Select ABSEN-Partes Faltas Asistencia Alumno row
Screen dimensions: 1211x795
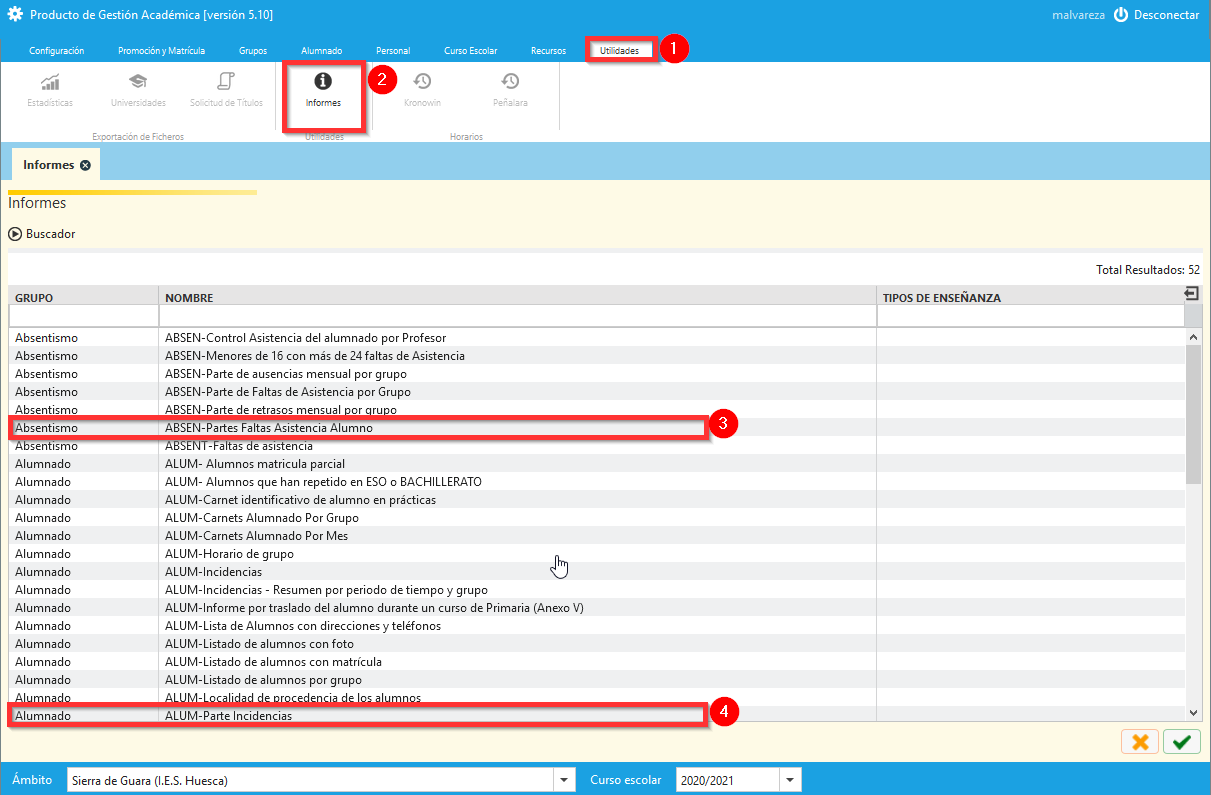point(596,428)
